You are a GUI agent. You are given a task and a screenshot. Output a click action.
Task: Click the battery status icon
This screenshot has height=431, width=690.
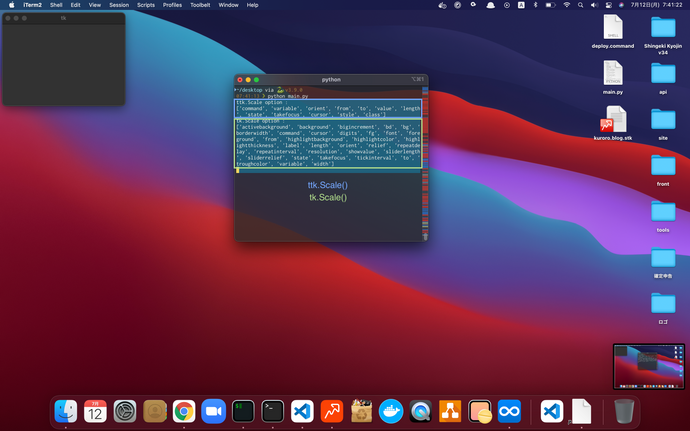550,5
